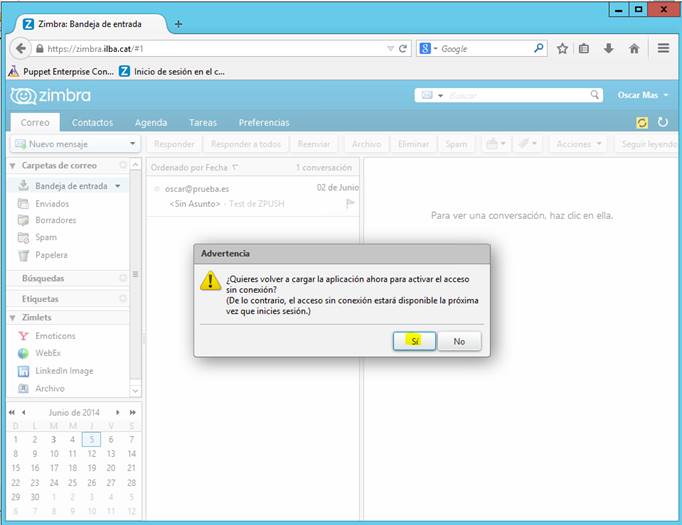Open the oscar@prueba.es conversation
682x525 pixels.
(x=252, y=196)
